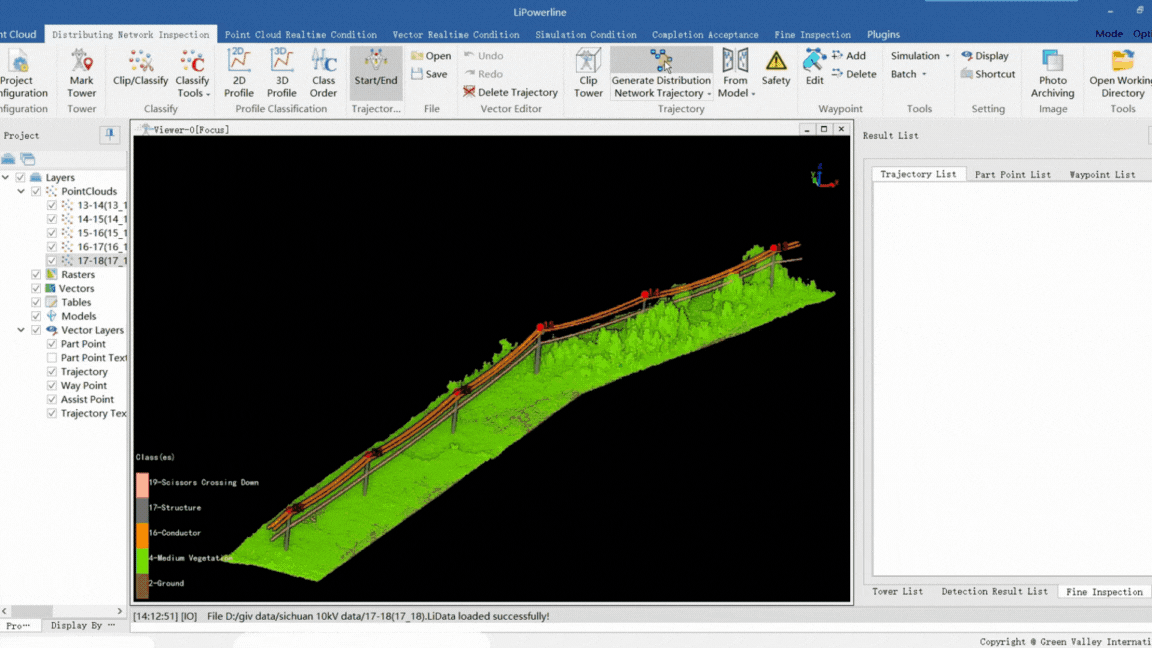1152x648 pixels.
Task: Select the Class Order tool
Action: tap(323, 73)
